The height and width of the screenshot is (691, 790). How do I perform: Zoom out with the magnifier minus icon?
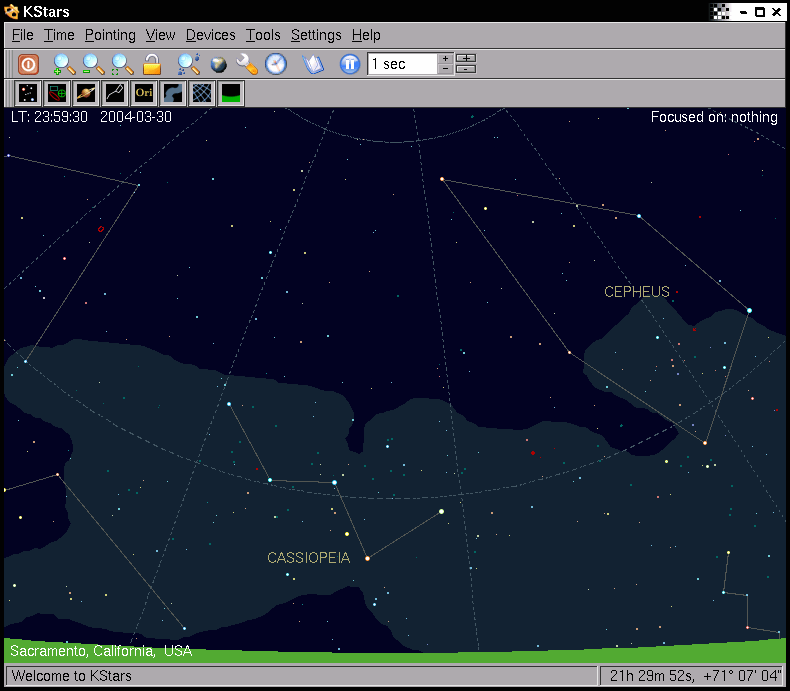pos(93,64)
